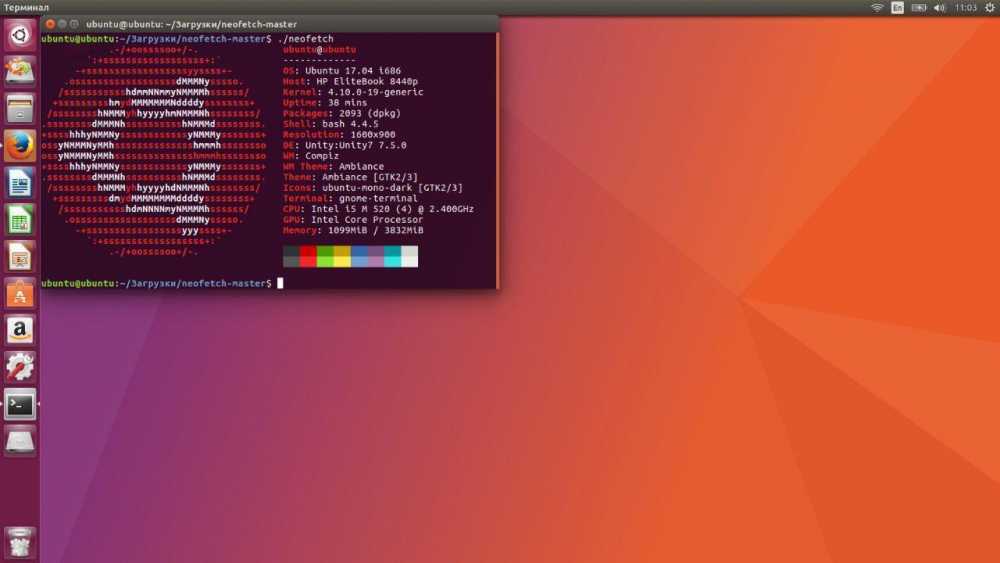The width and height of the screenshot is (1000, 563).
Task: Focus the Terminal launcher icon
Action: [x=20, y=405]
